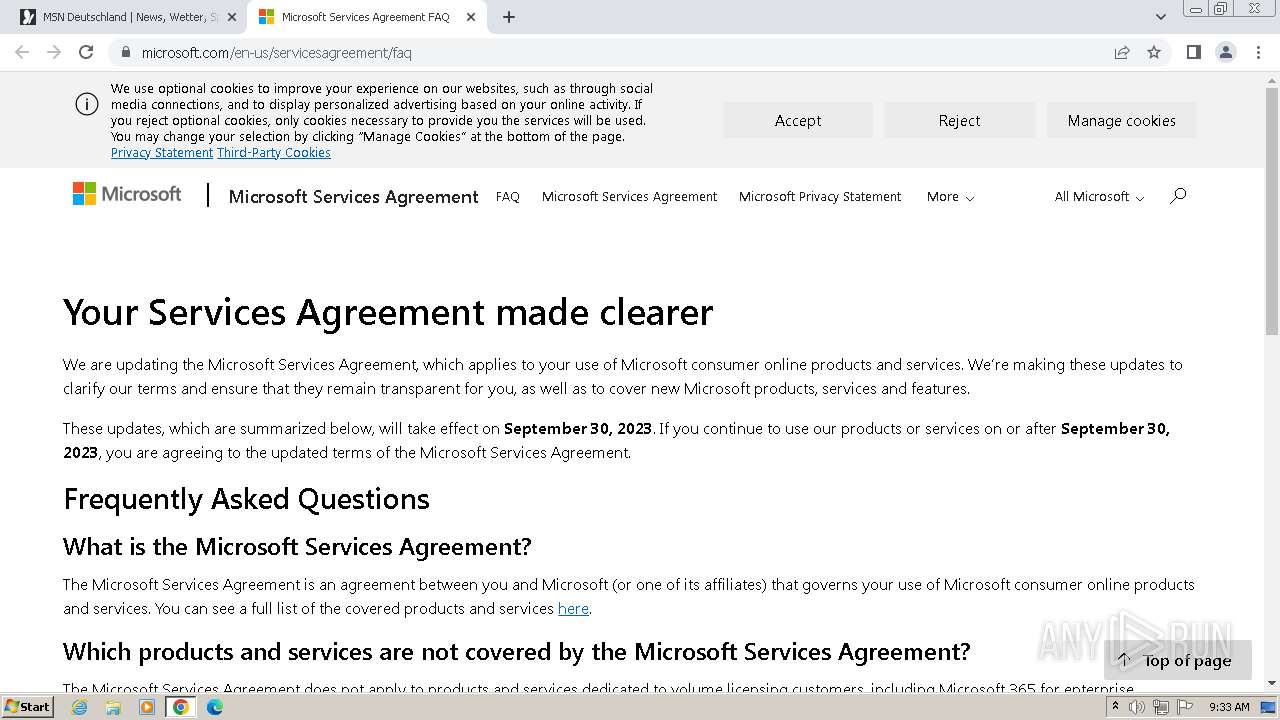Open the FAQ nav item

[508, 197]
